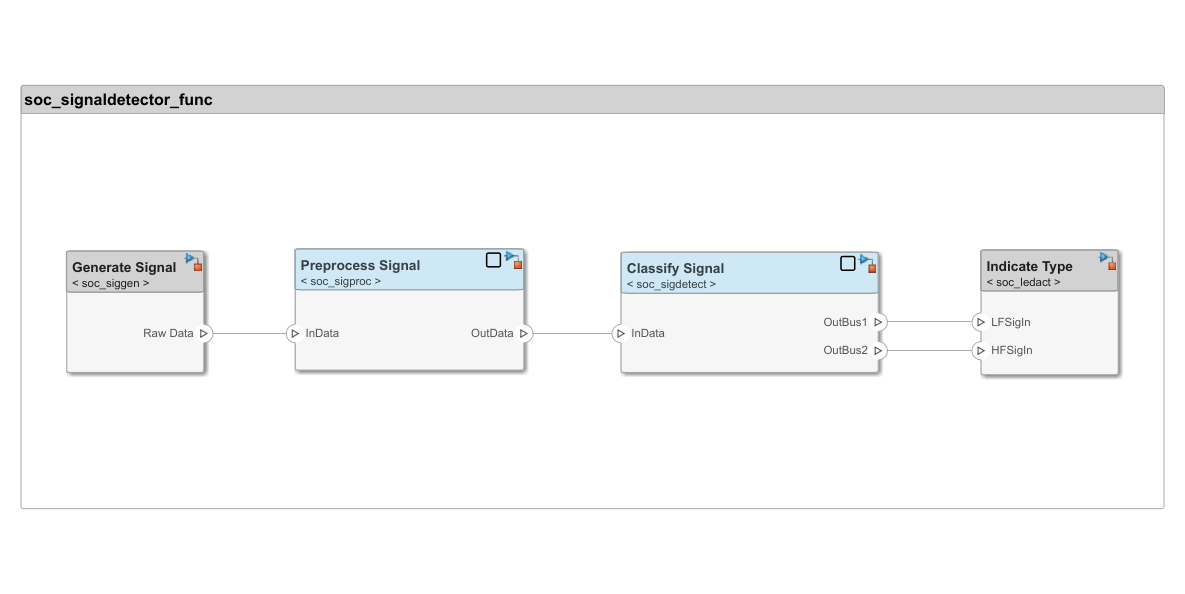
Task: Select the Raw Data output port
Action: [x=204, y=333]
